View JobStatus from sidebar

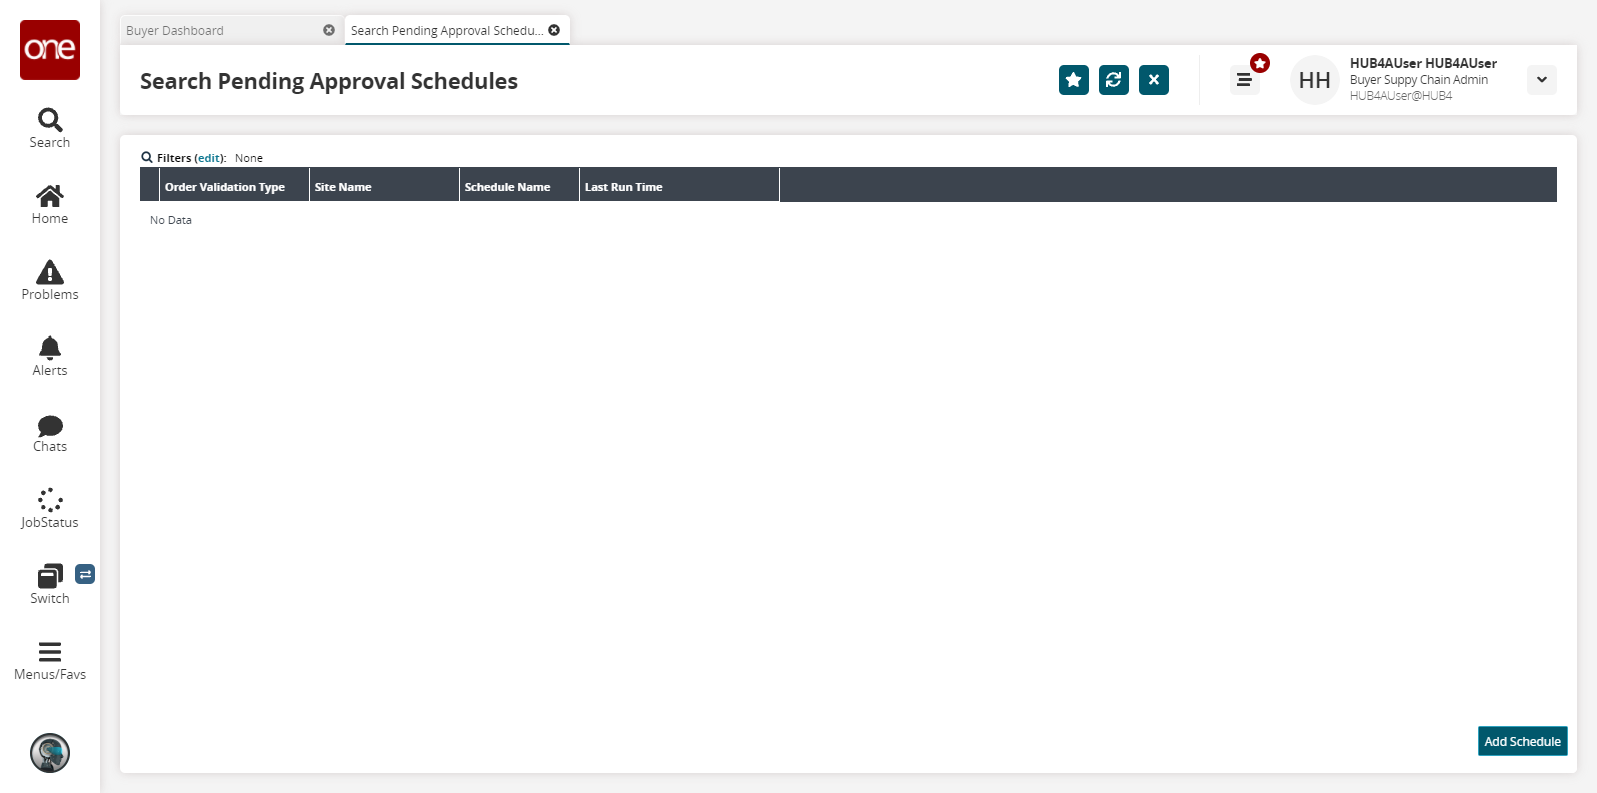(50, 509)
